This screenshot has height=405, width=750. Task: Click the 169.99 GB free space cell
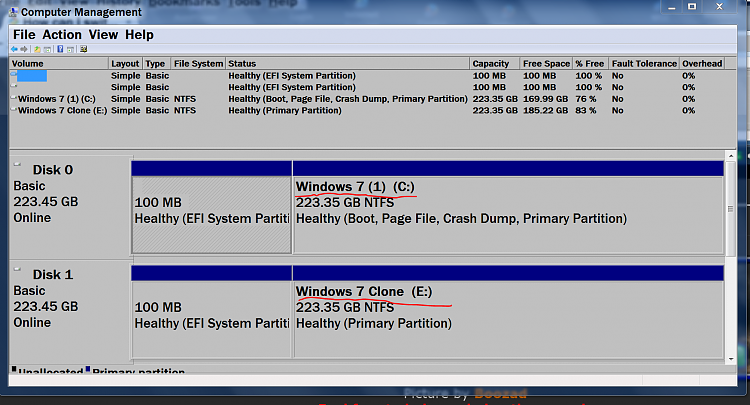(x=545, y=99)
